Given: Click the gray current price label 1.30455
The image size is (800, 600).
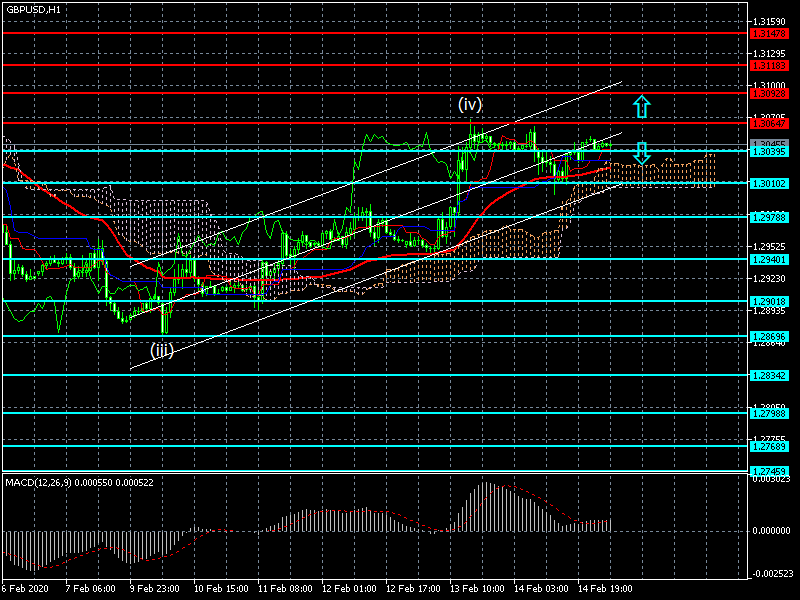Looking at the screenshot, I should [x=769, y=143].
